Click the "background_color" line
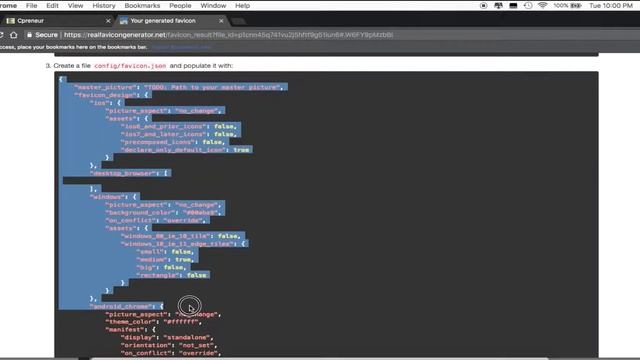This screenshot has width=640, height=360. coord(163,213)
